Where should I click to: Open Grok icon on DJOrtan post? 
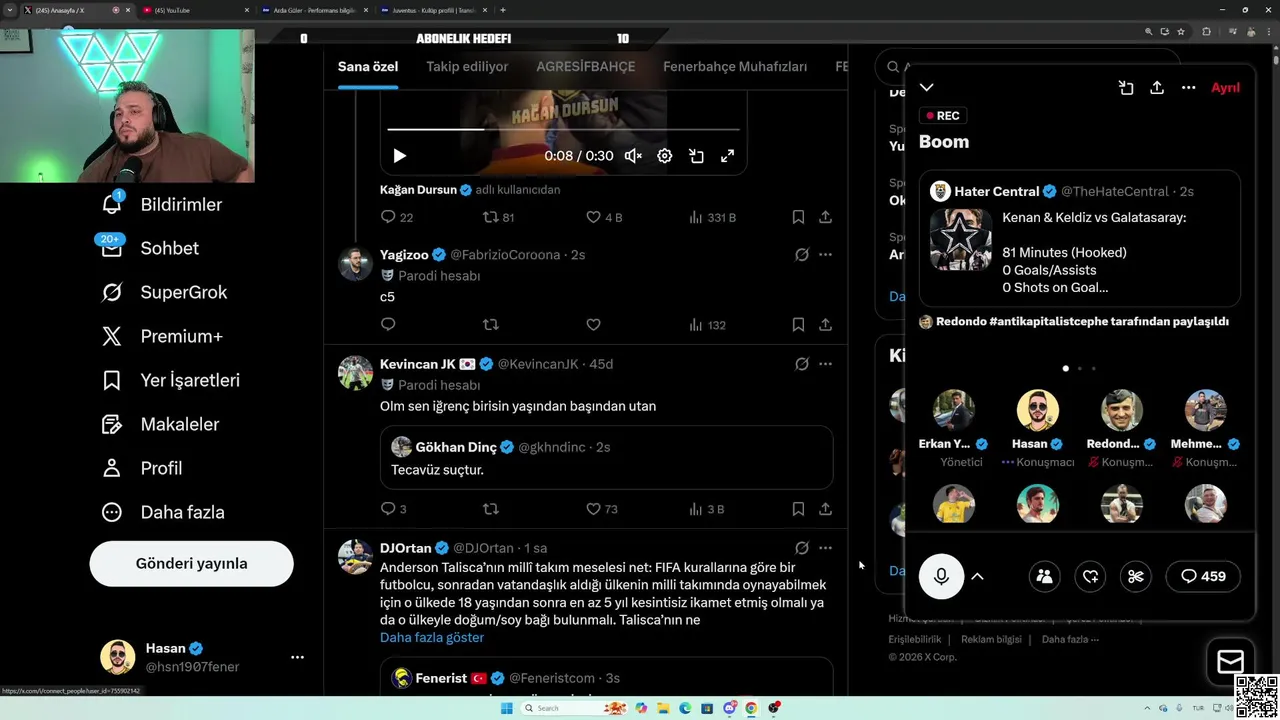pos(801,548)
